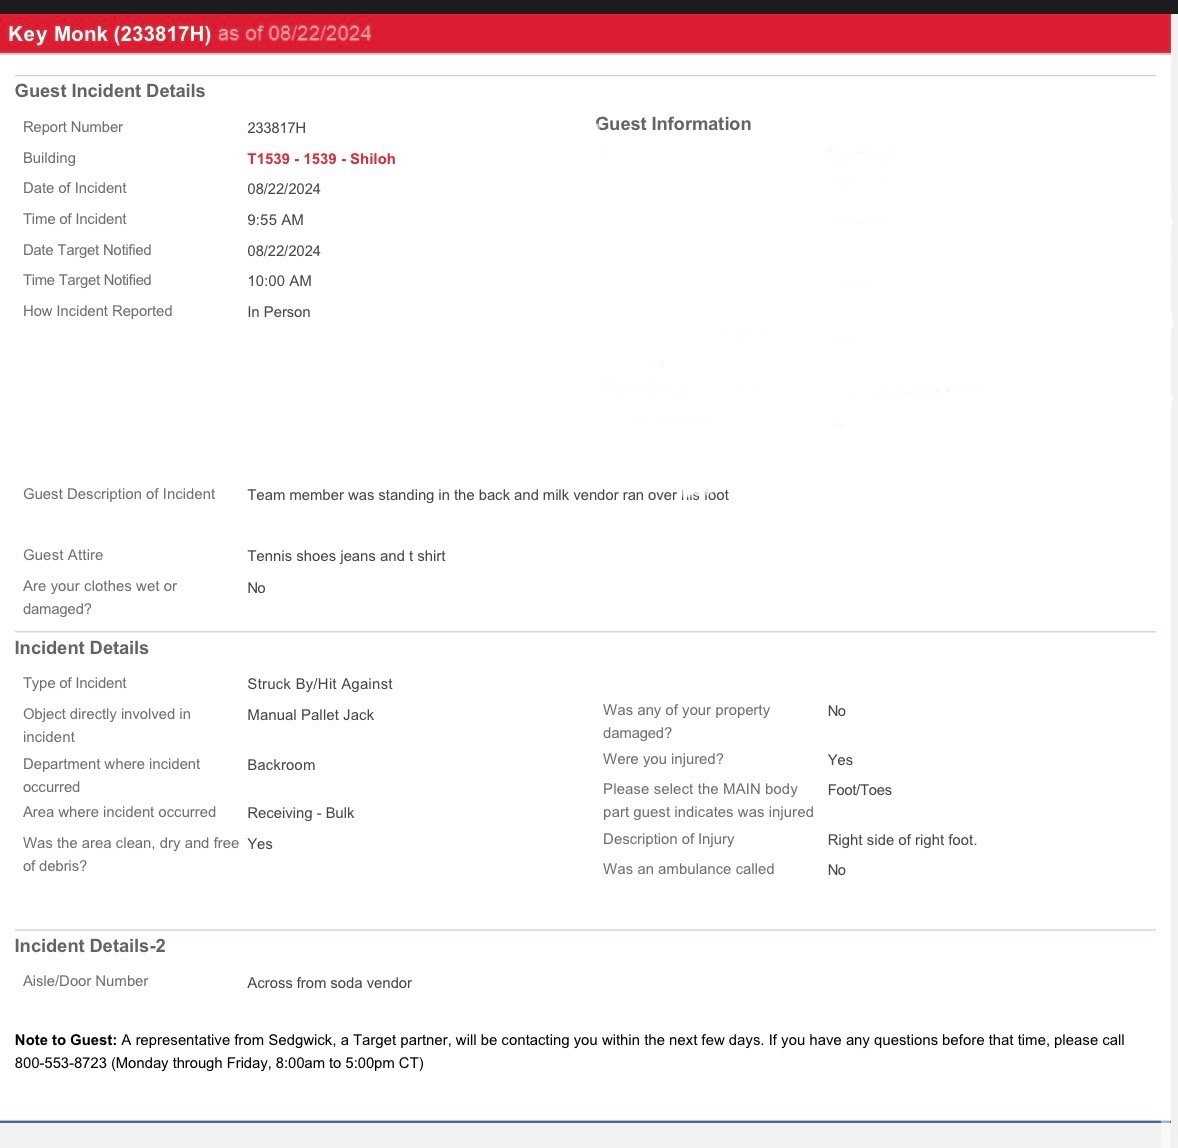The height and width of the screenshot is (1148, 1178).
Task: Click the Guest Incident Details section heading
Action: 110,91
